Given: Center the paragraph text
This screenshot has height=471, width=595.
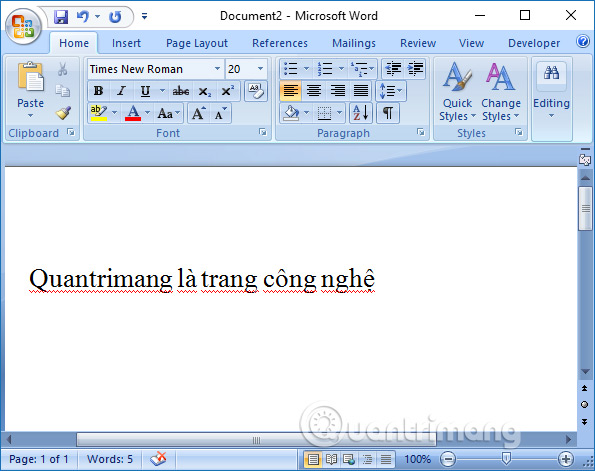Looking at the screenshot, I should [x=314, y=91].
